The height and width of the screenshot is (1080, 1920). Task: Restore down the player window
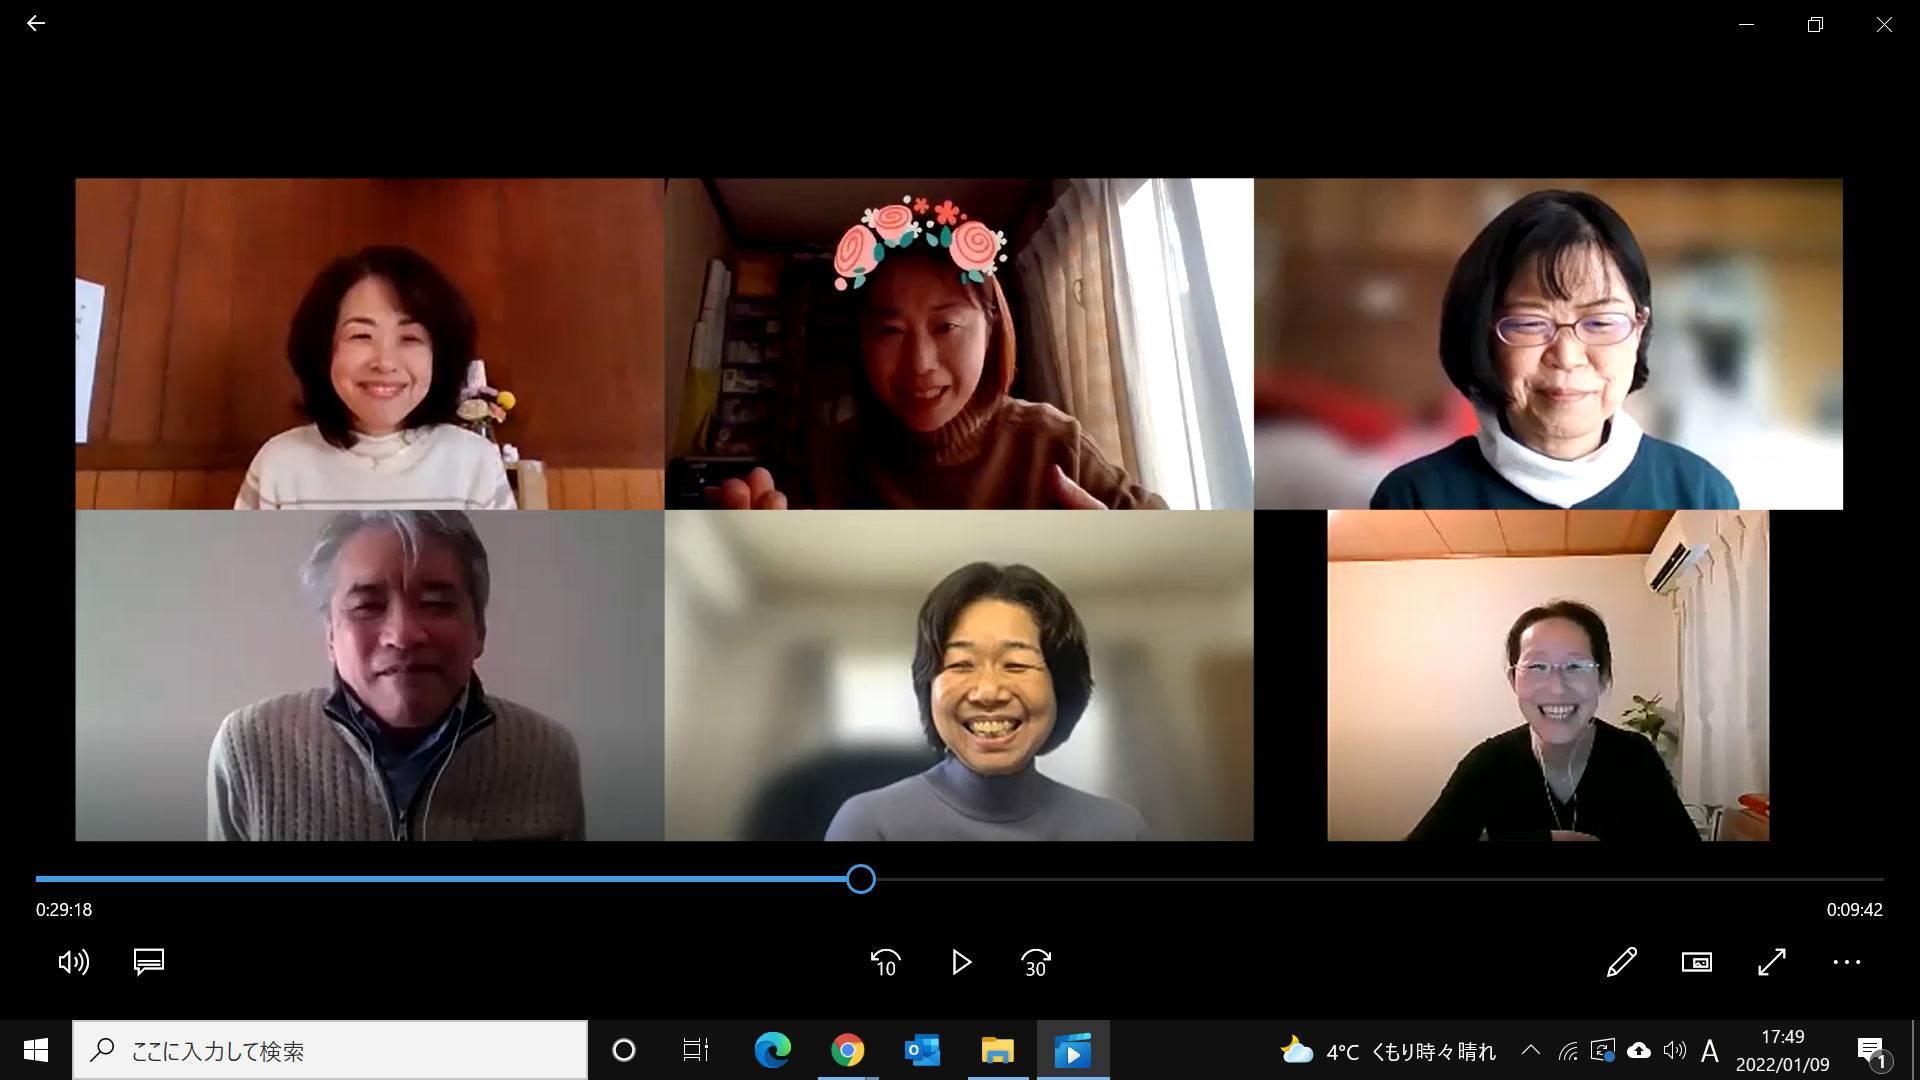pos(1816,24)
